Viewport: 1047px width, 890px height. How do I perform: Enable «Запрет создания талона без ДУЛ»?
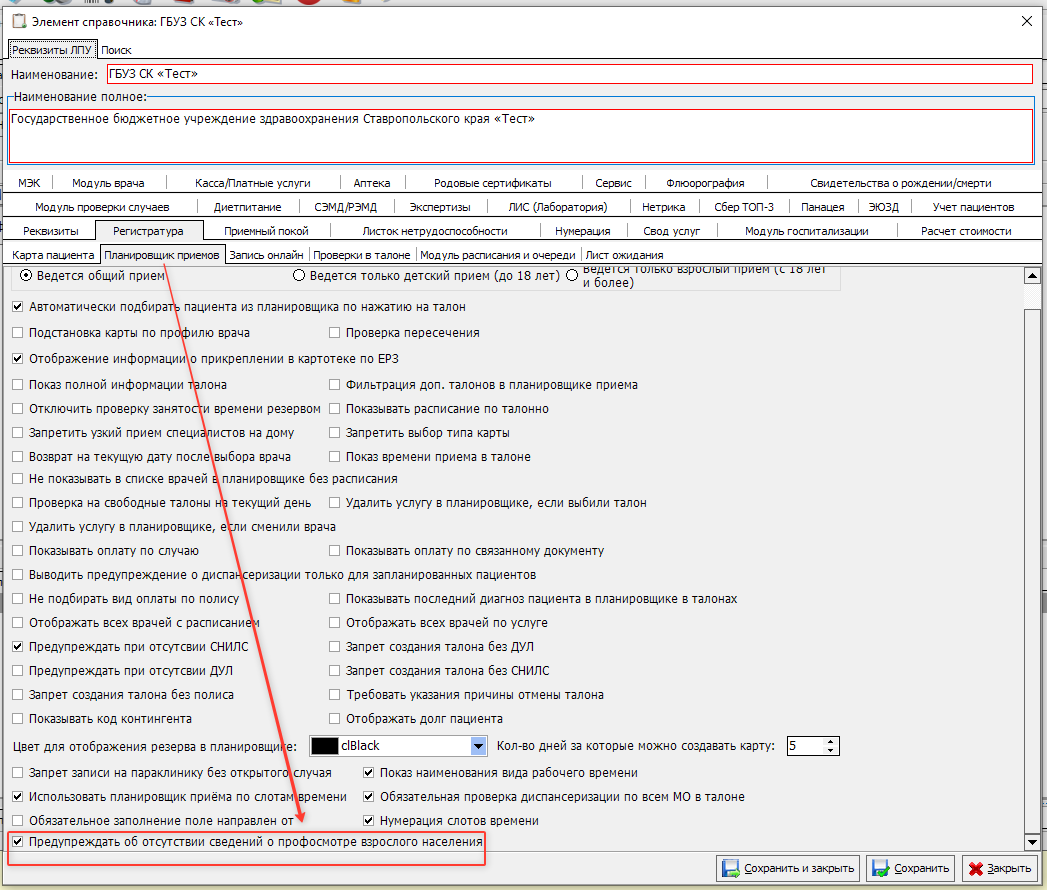[x=335, y=646]
